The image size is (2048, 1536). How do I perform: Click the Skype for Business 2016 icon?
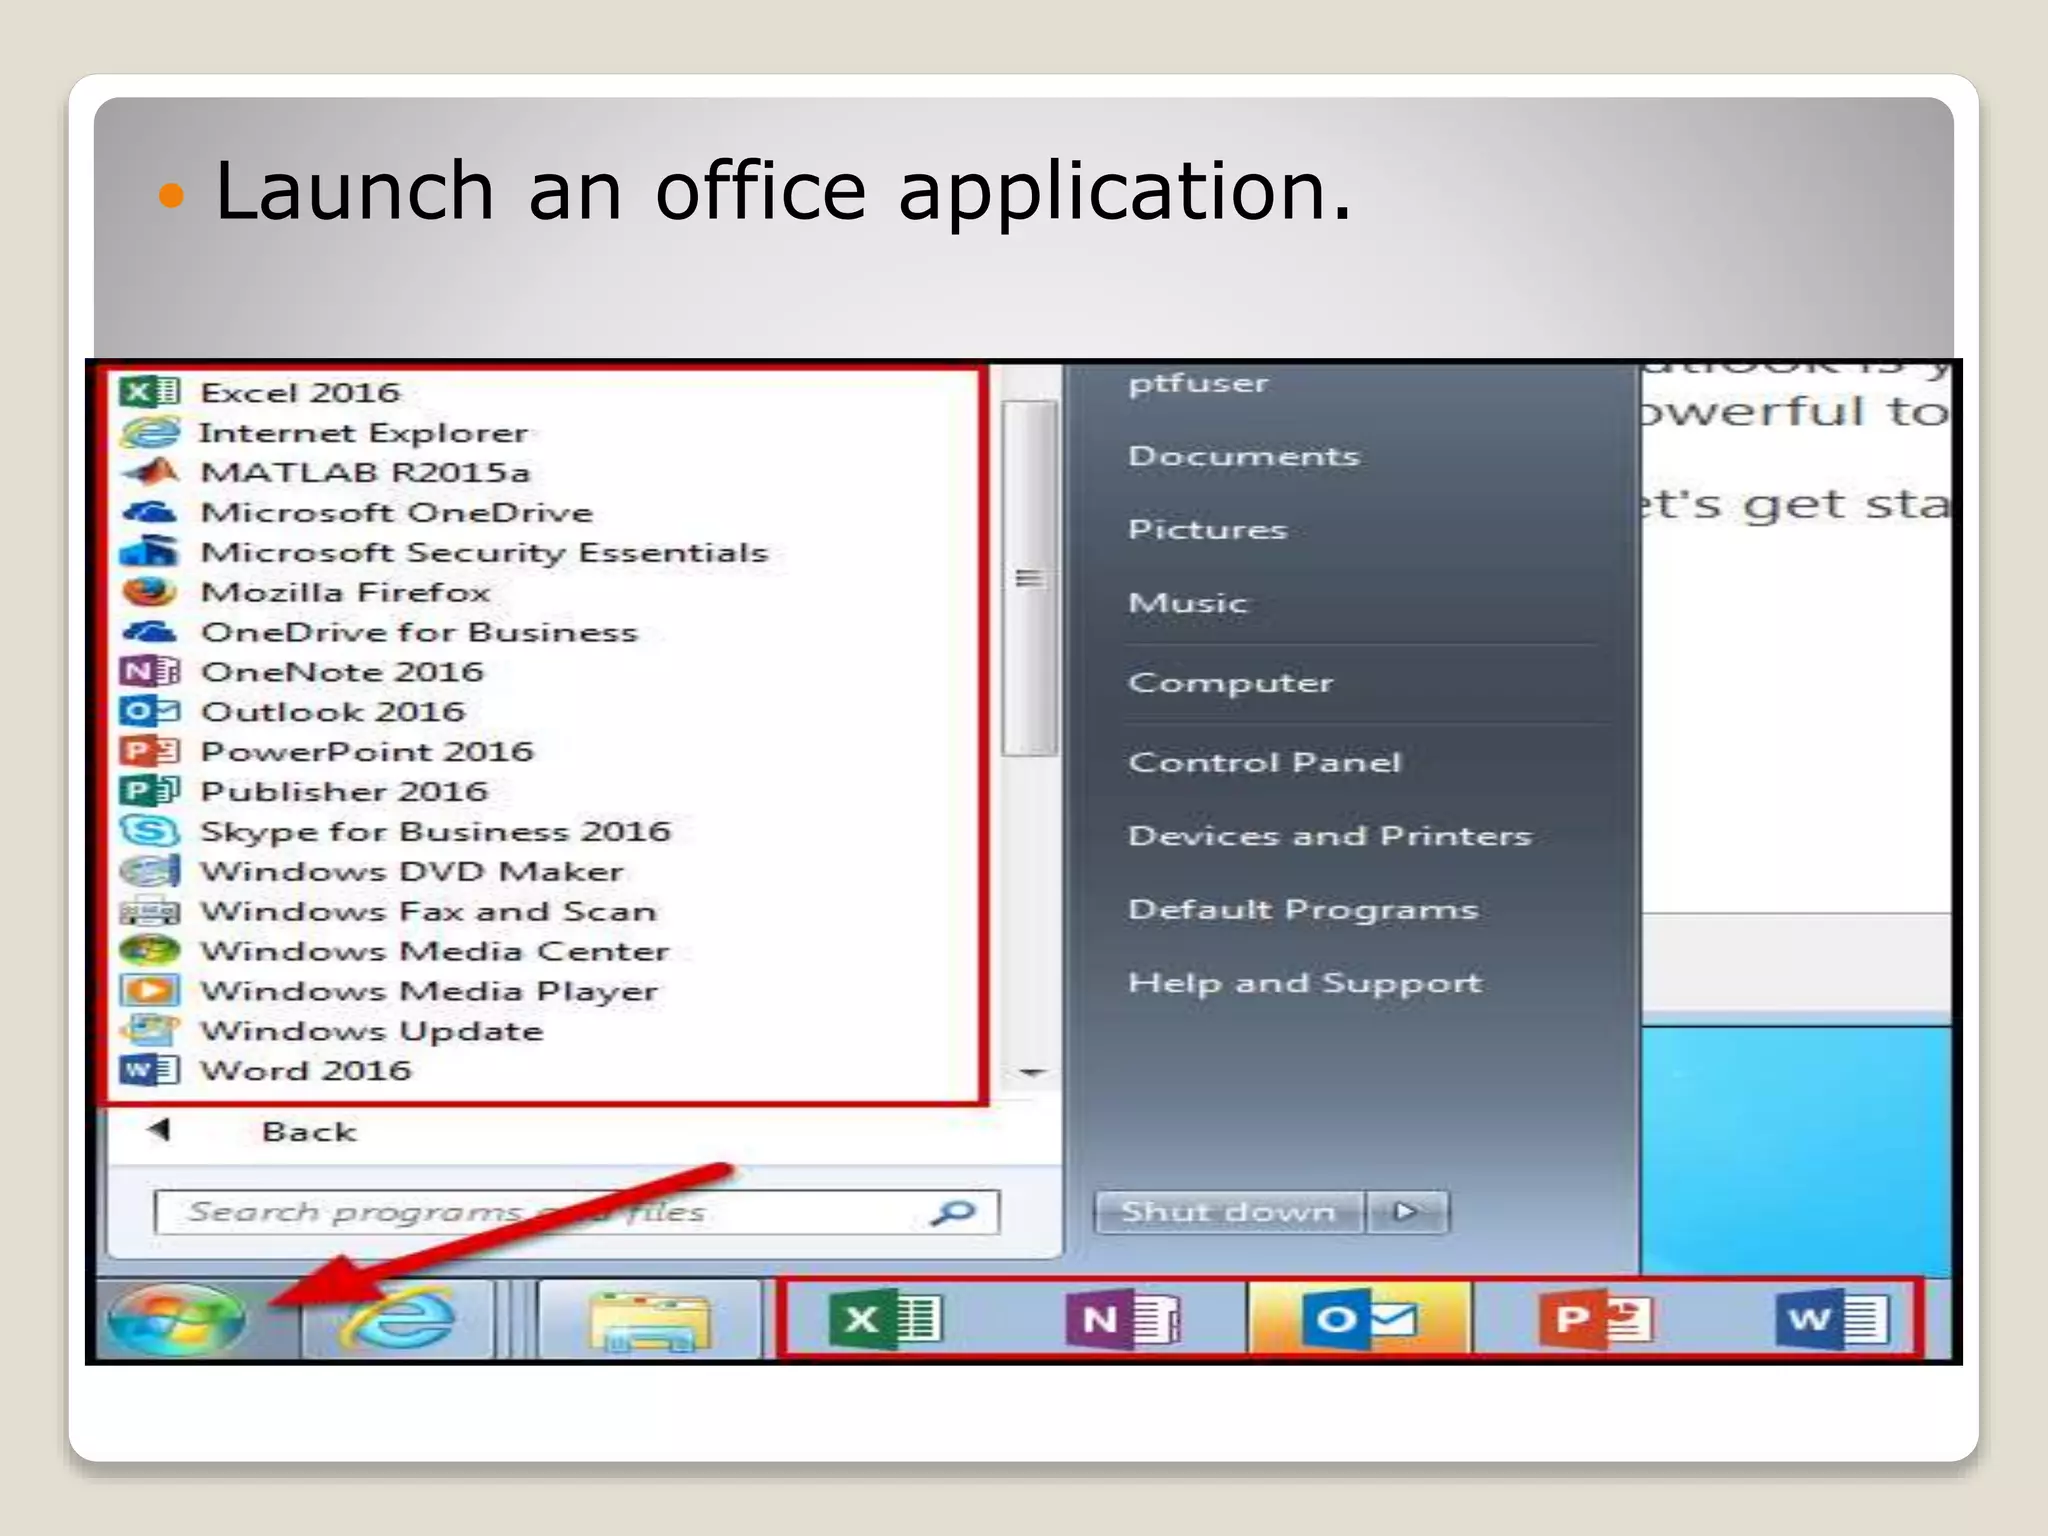click(150, 831)
